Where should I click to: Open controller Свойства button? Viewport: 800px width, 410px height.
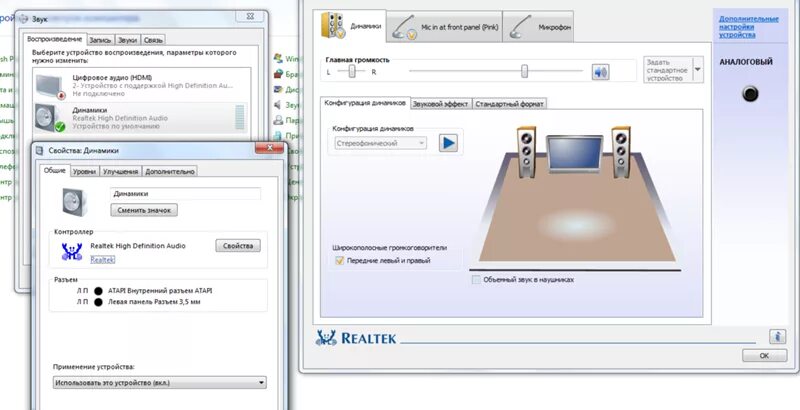pyautogui.click(x=238, y=246)
